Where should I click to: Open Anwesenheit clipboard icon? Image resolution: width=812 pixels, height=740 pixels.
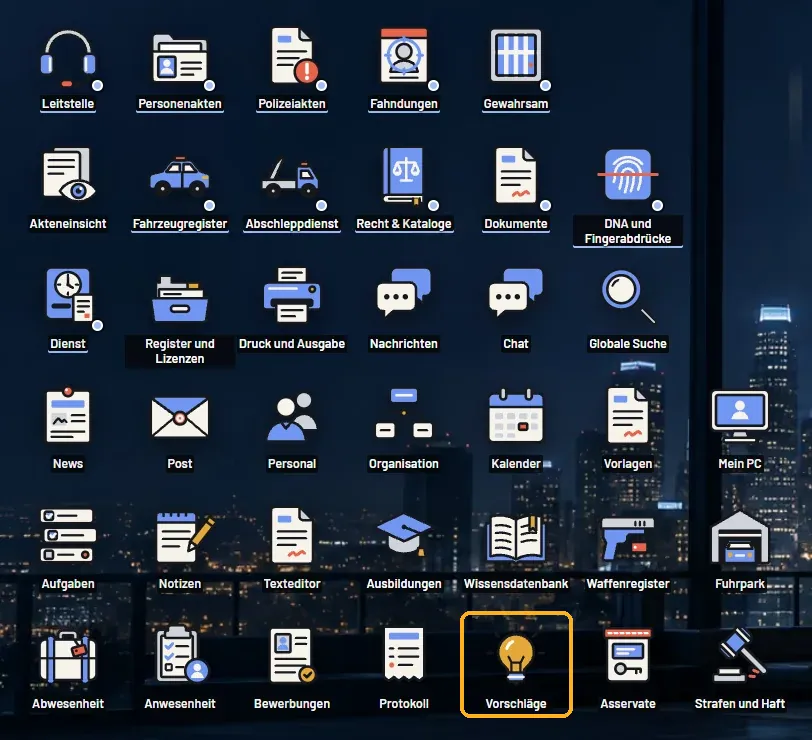click(x=182, y=655)
